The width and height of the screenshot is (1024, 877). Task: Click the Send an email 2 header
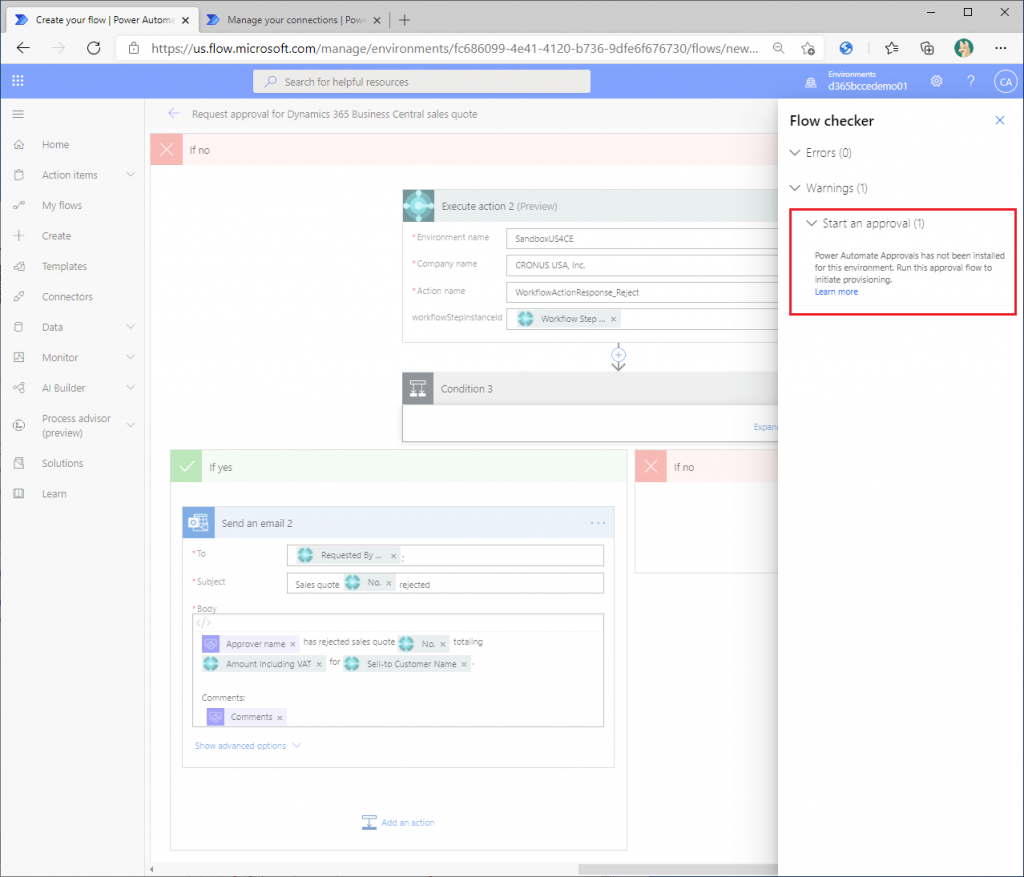398,523
